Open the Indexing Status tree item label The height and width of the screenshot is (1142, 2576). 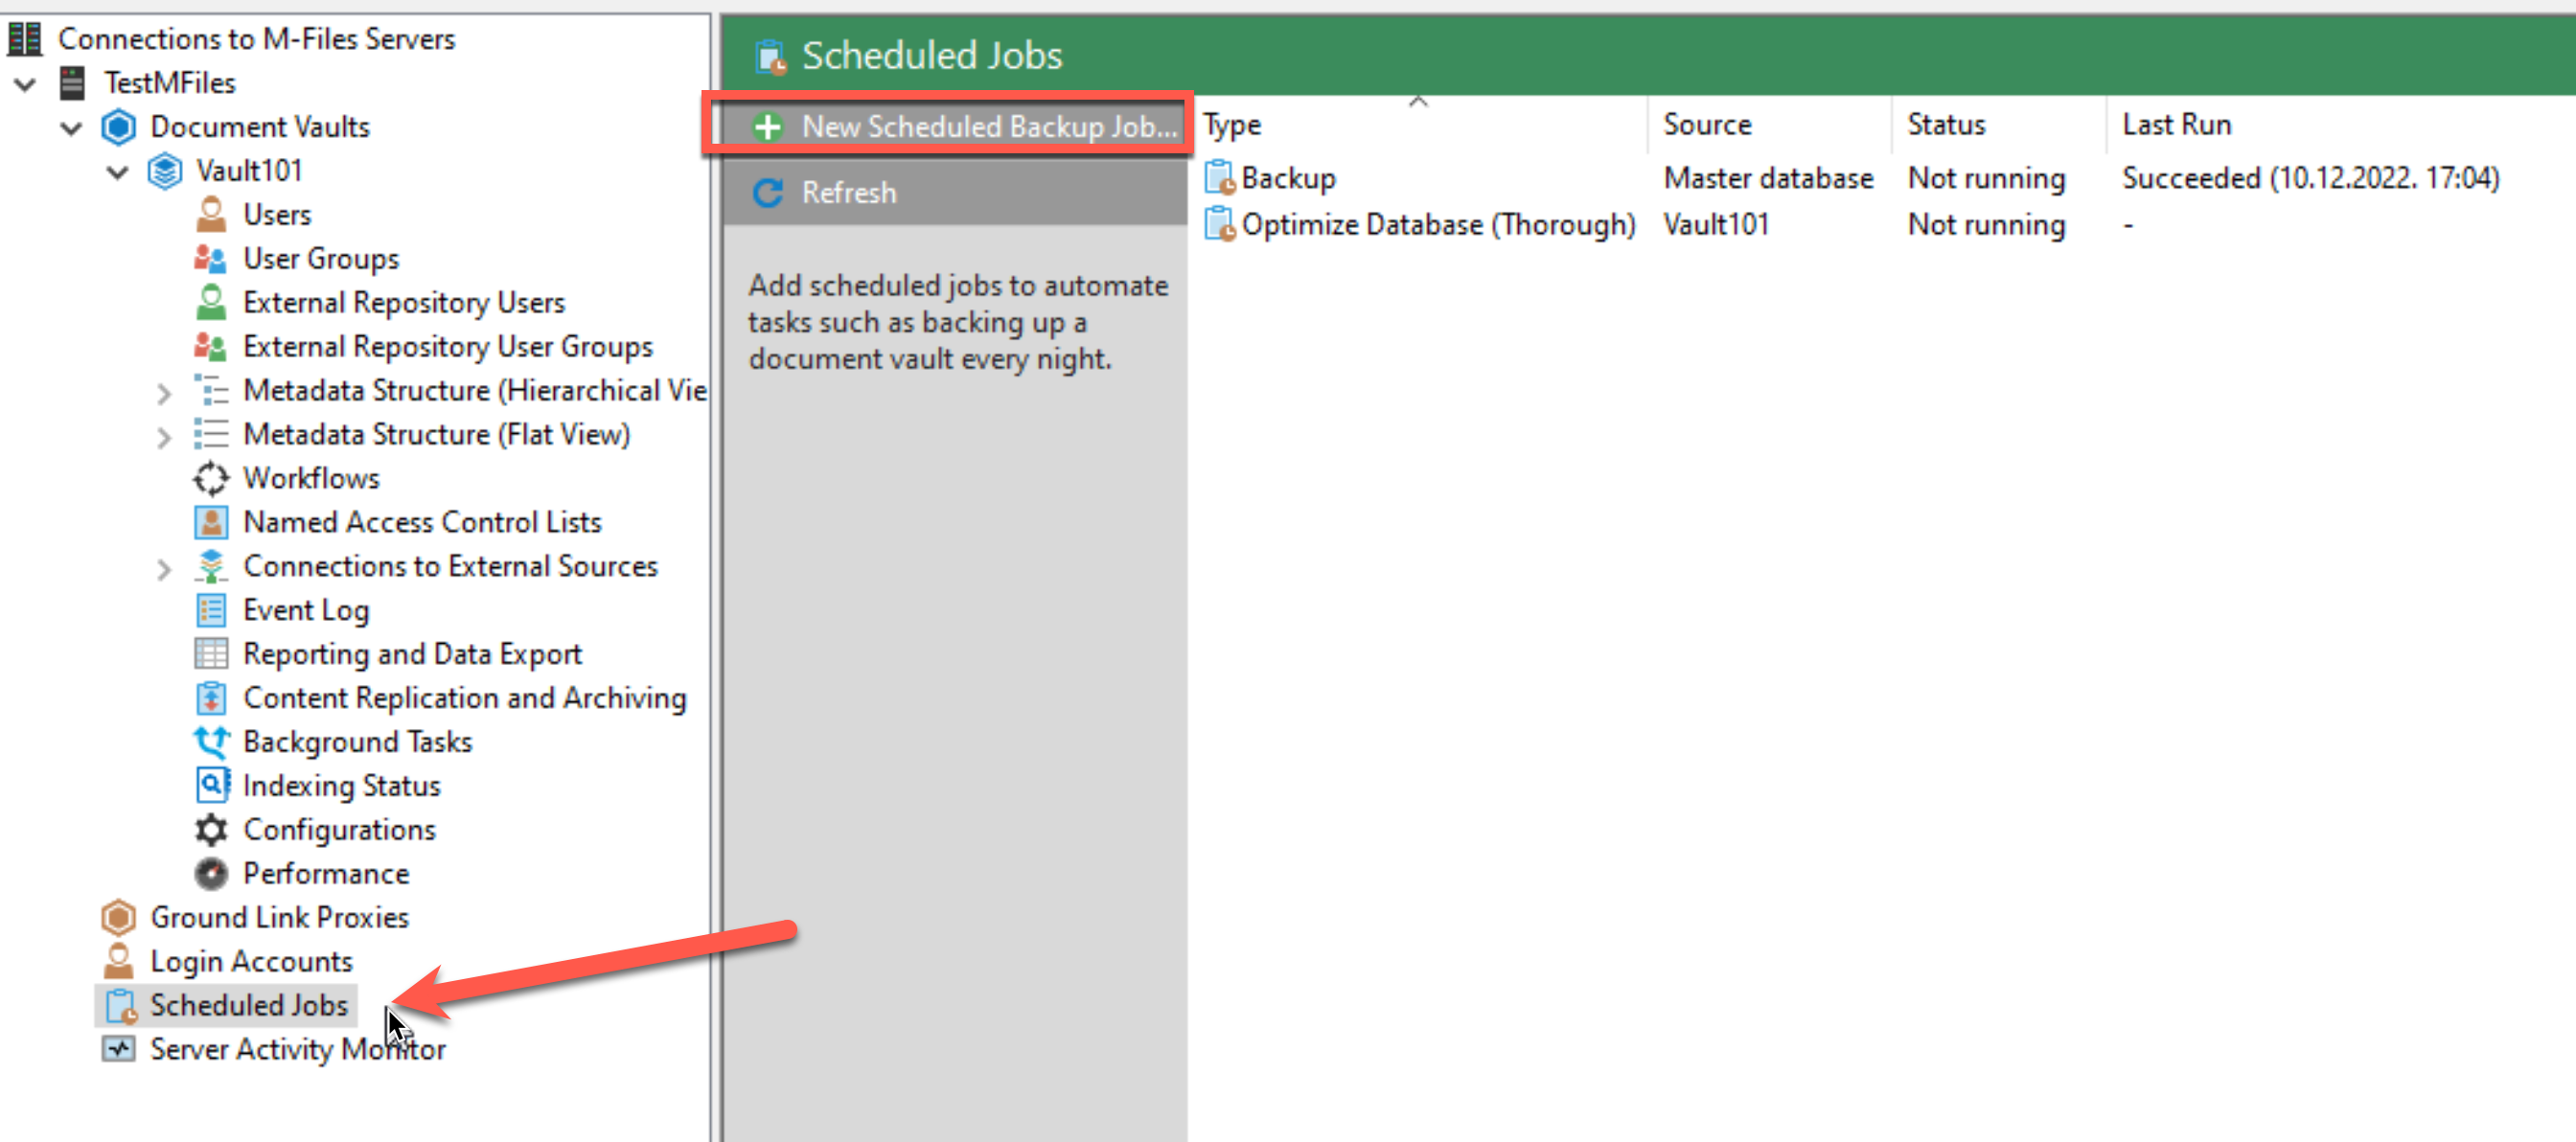click(341, 786)
